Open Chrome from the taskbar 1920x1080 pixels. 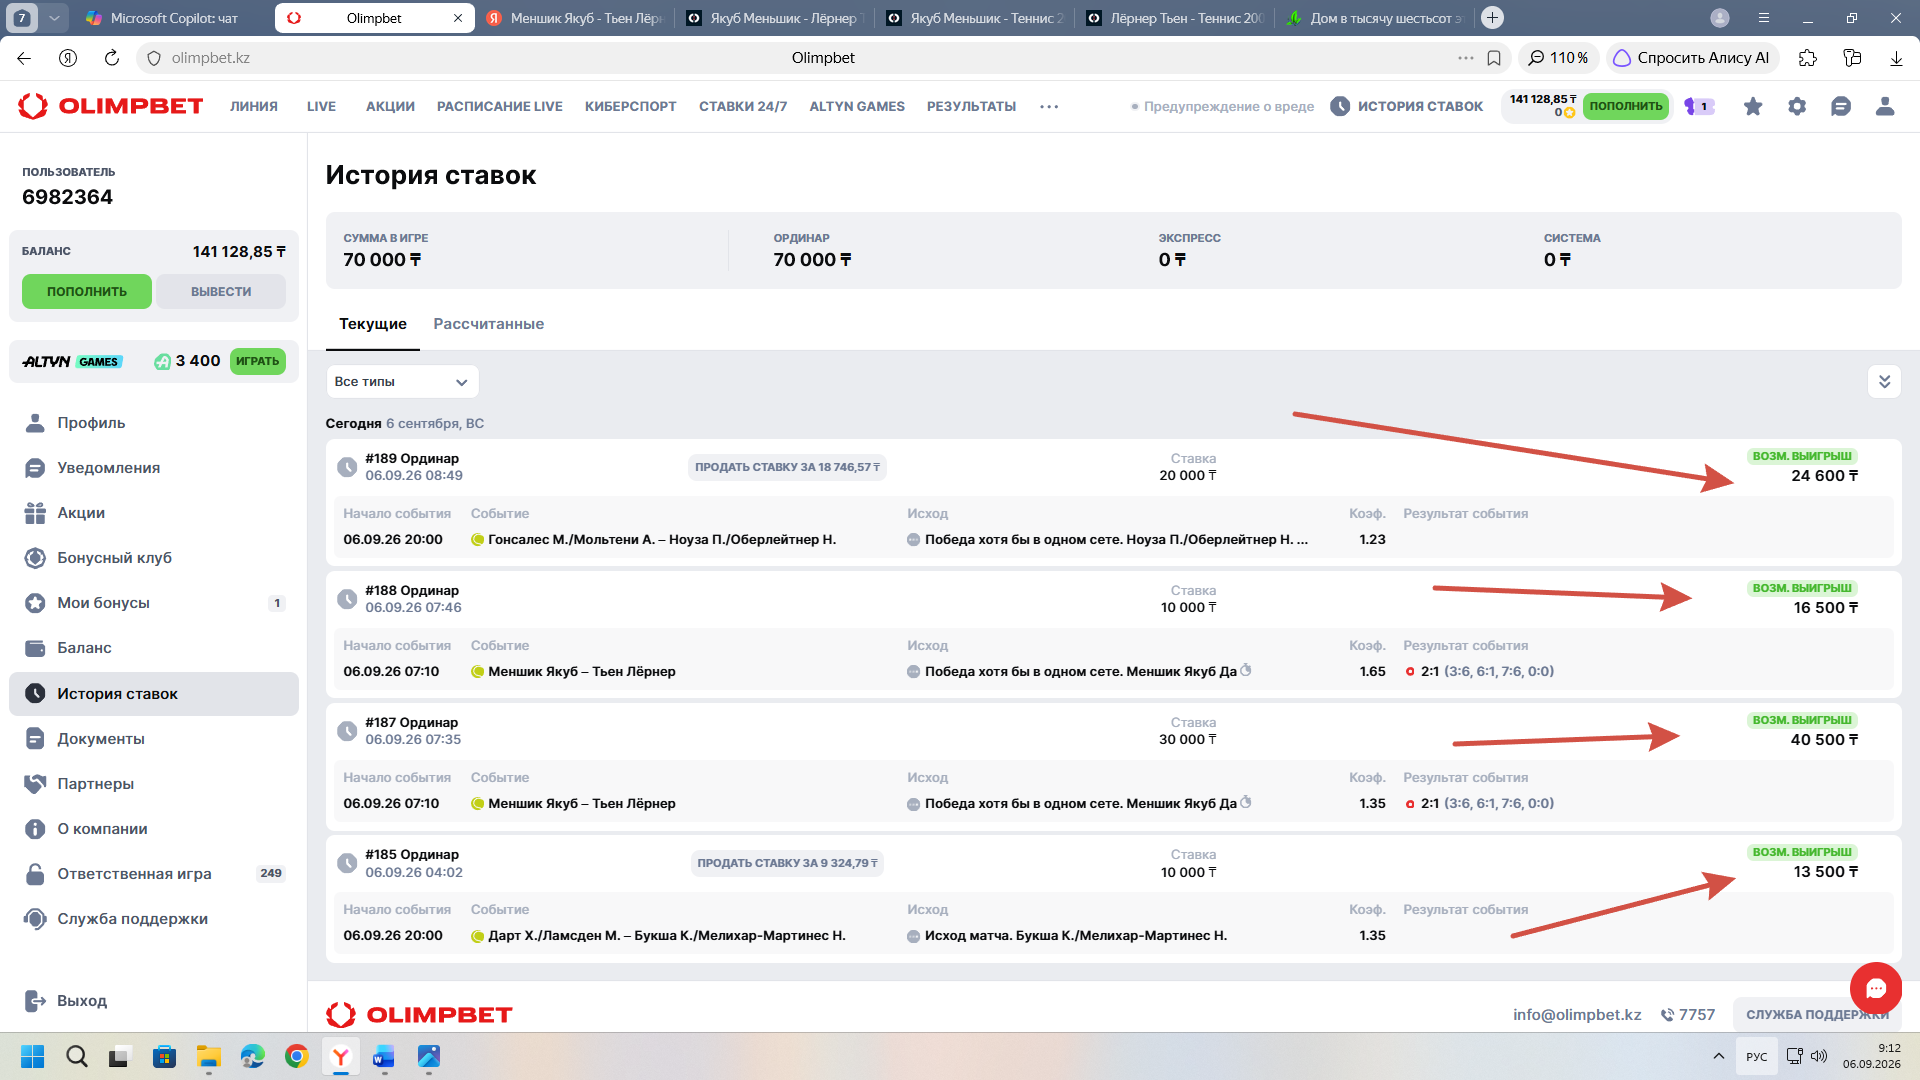(x=297, y=1056)
